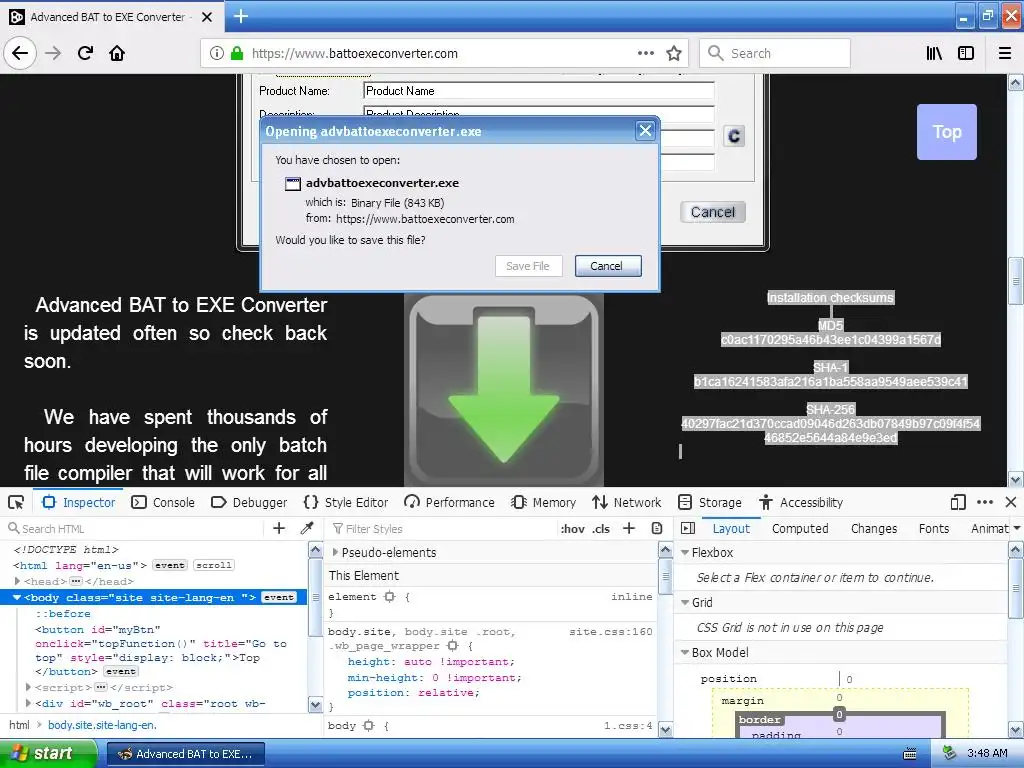Switch to the Console tab

163,502
